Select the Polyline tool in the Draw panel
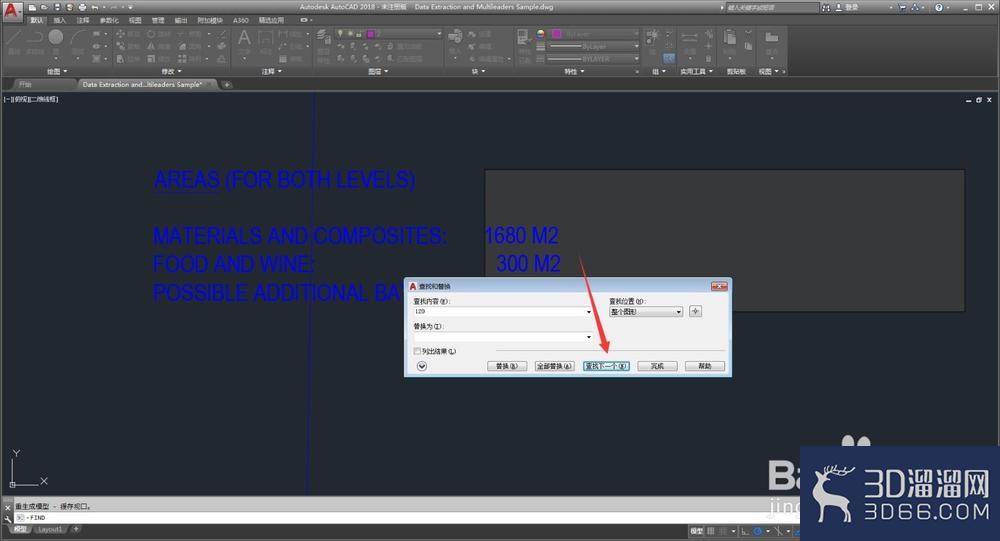This screenshot has height=541, width=1000. 35,38
